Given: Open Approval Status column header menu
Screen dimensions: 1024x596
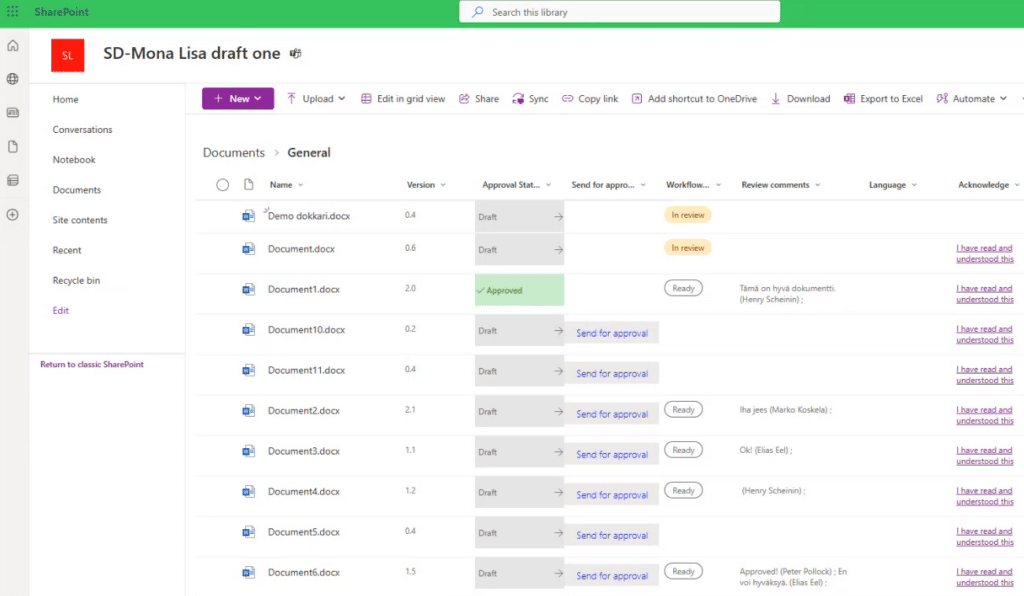Looking at the screenshot, I should [517, 185].
